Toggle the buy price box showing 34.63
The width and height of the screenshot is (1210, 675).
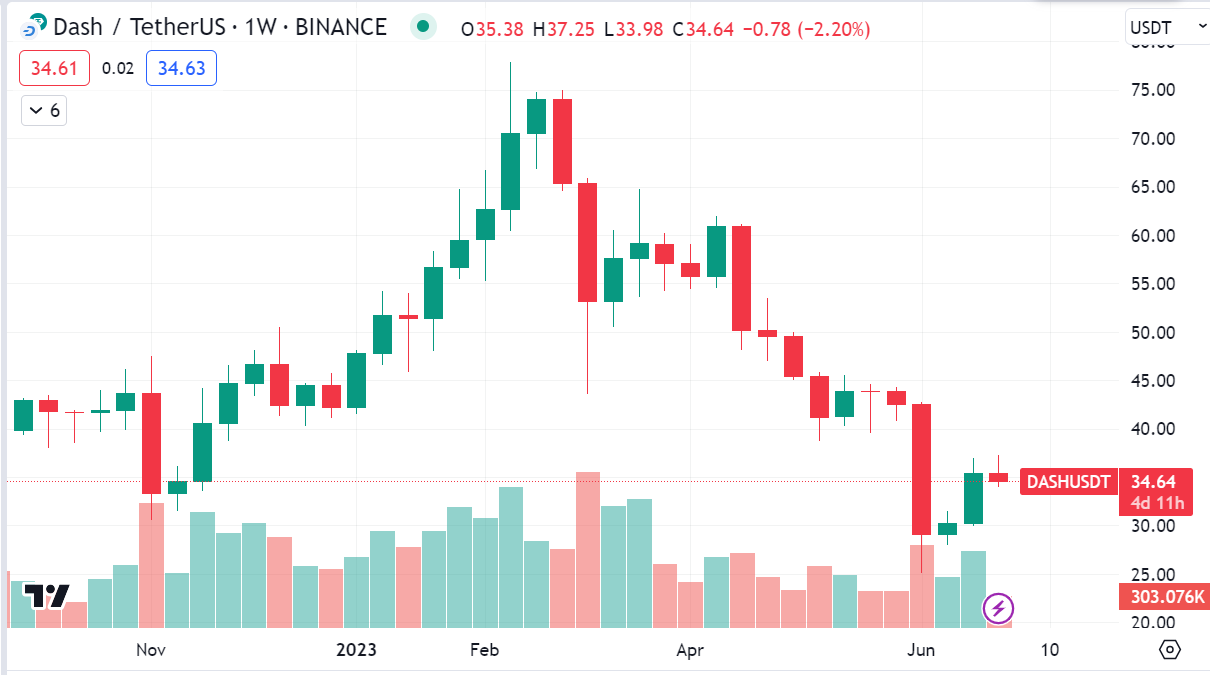click(181, 68)
